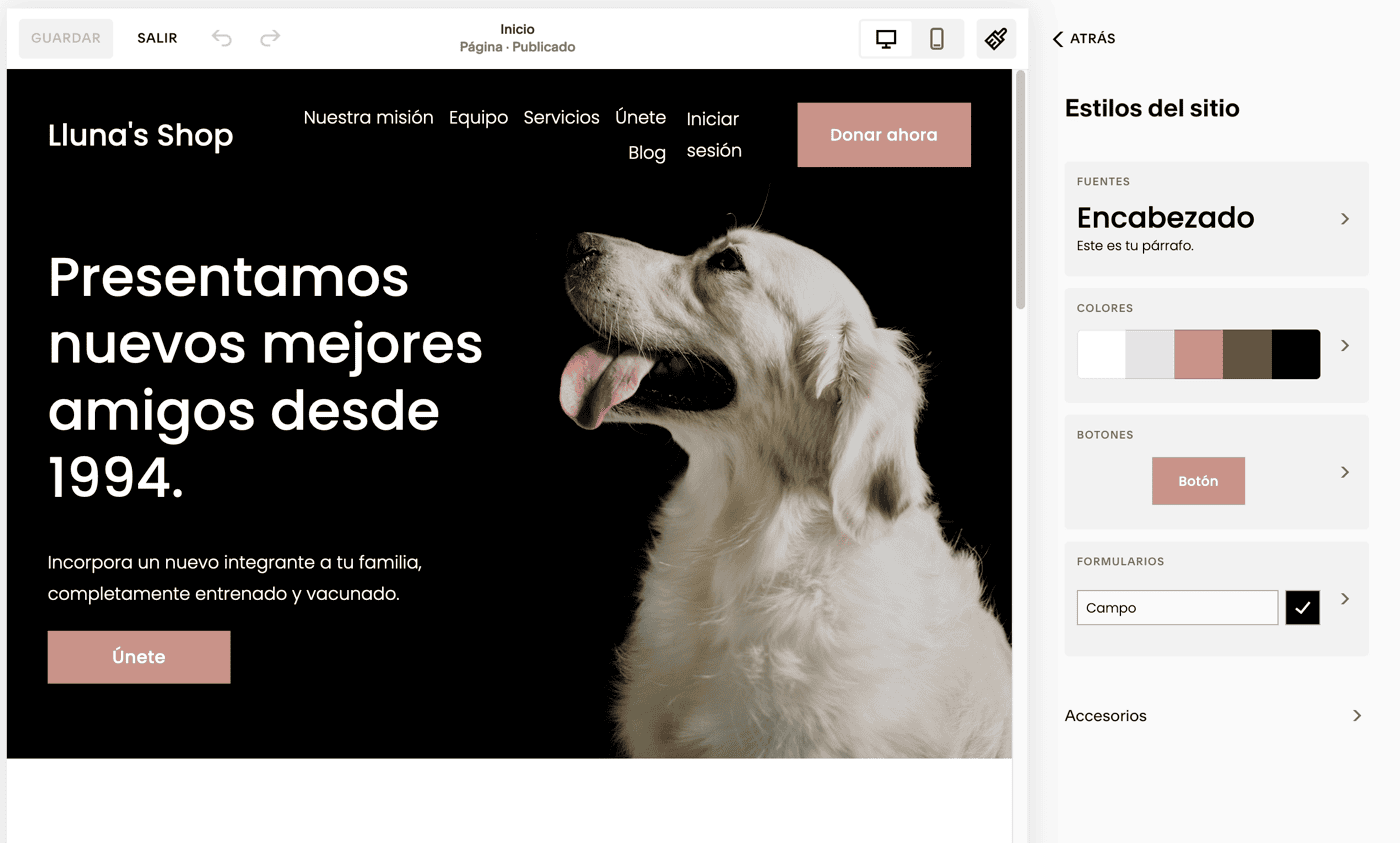Click the Donar ahora button
The image size is (1400, 843).
[x=884, y=134]
